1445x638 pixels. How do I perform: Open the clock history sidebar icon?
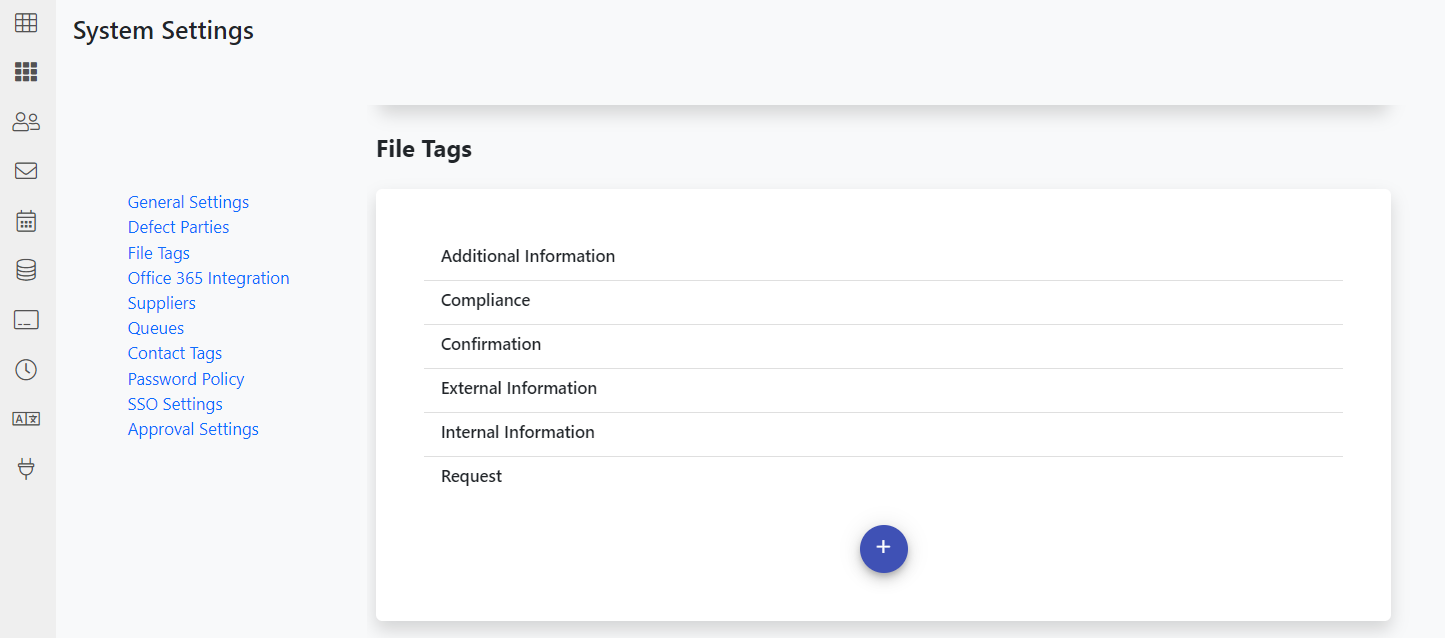[x=26, y=370]
